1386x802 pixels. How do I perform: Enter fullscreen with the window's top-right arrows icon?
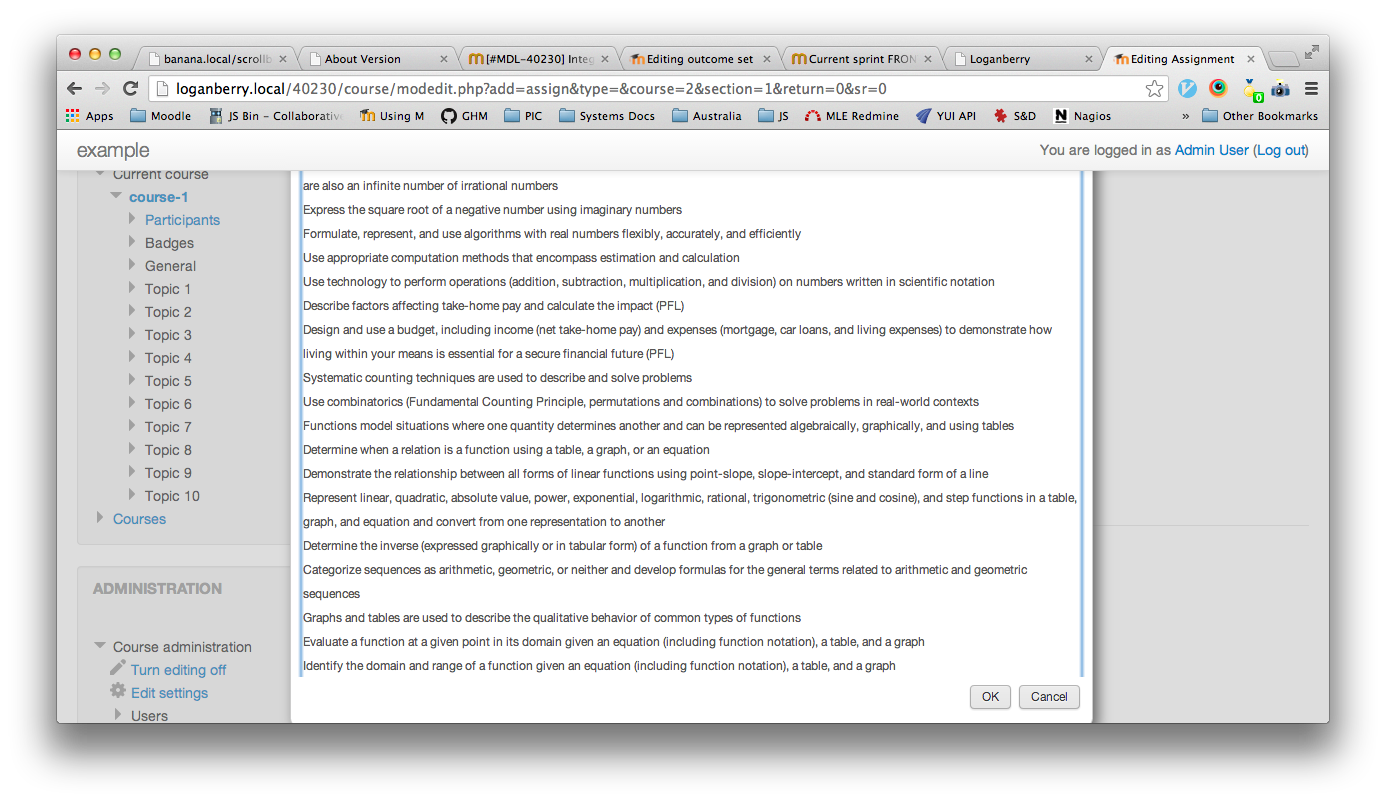coord(1311,52)
